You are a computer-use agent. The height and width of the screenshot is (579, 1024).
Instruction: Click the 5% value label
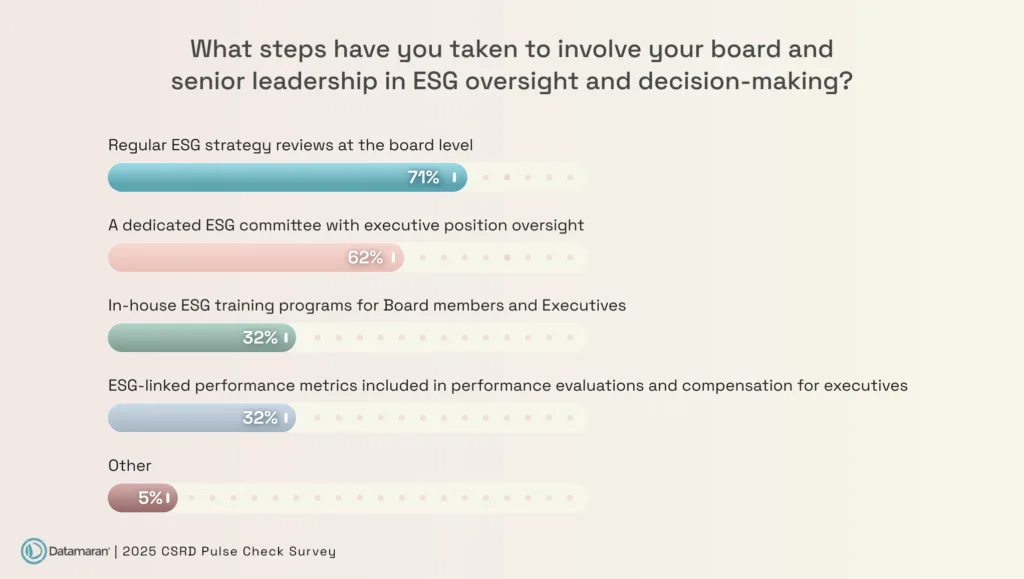point(150,497)
